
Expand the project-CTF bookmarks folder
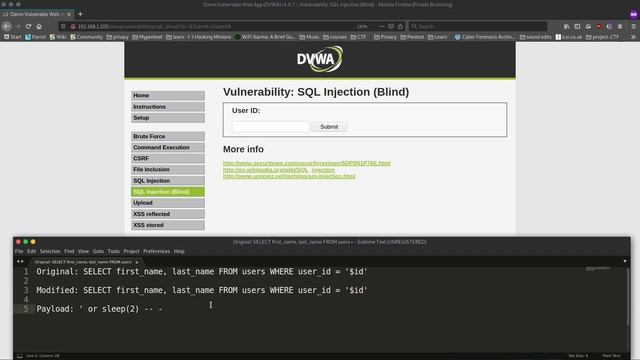point(602,37)
